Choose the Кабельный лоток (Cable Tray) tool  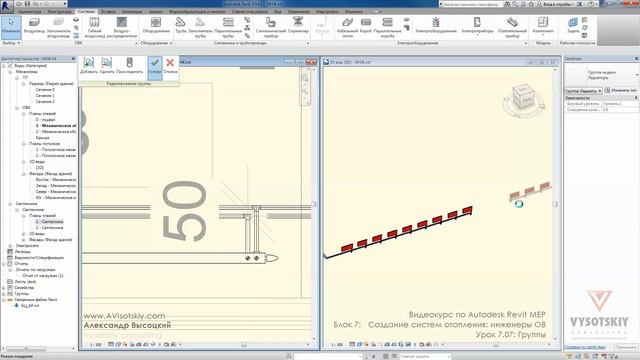347,27
